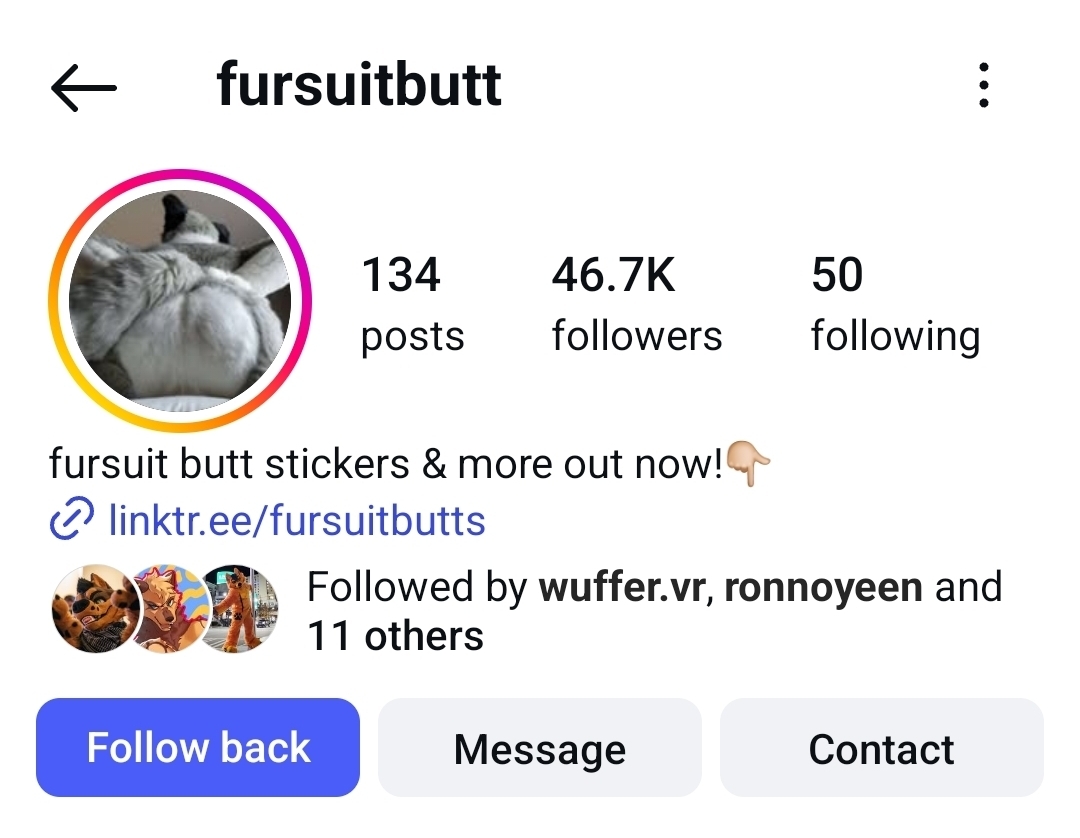The height and width of the screenshot is (838, 1080).
Task: View the fursuitbutt profile picture story
Action: [x=180, y=300]
